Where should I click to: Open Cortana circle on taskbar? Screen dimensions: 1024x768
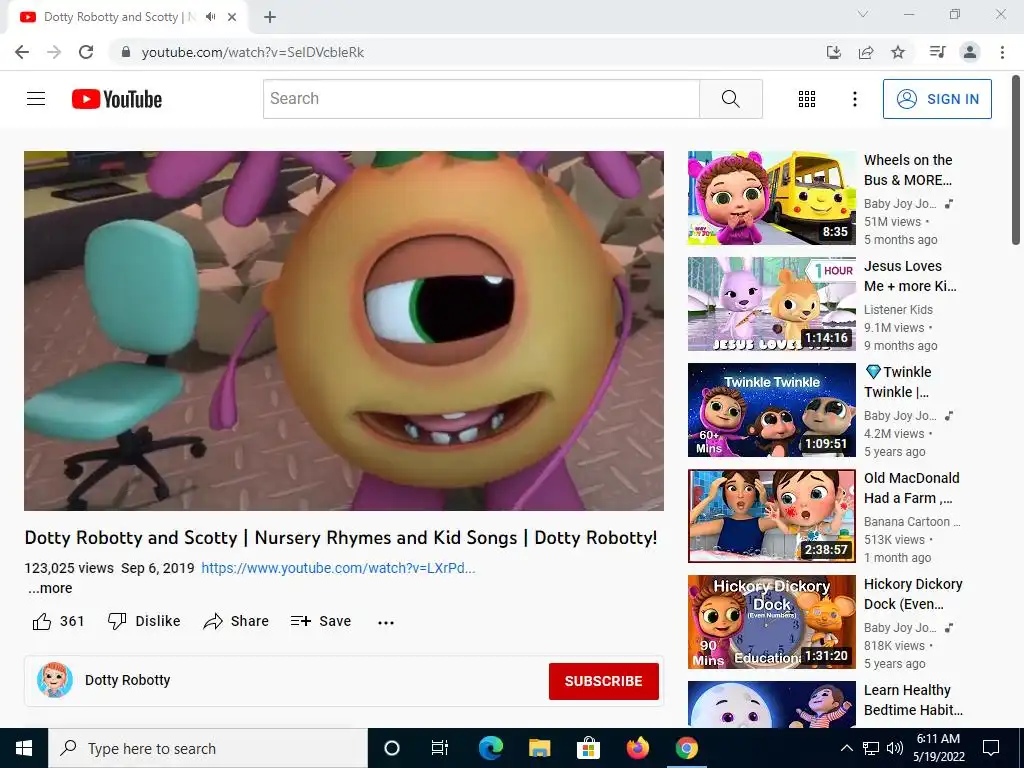point(391,748)
